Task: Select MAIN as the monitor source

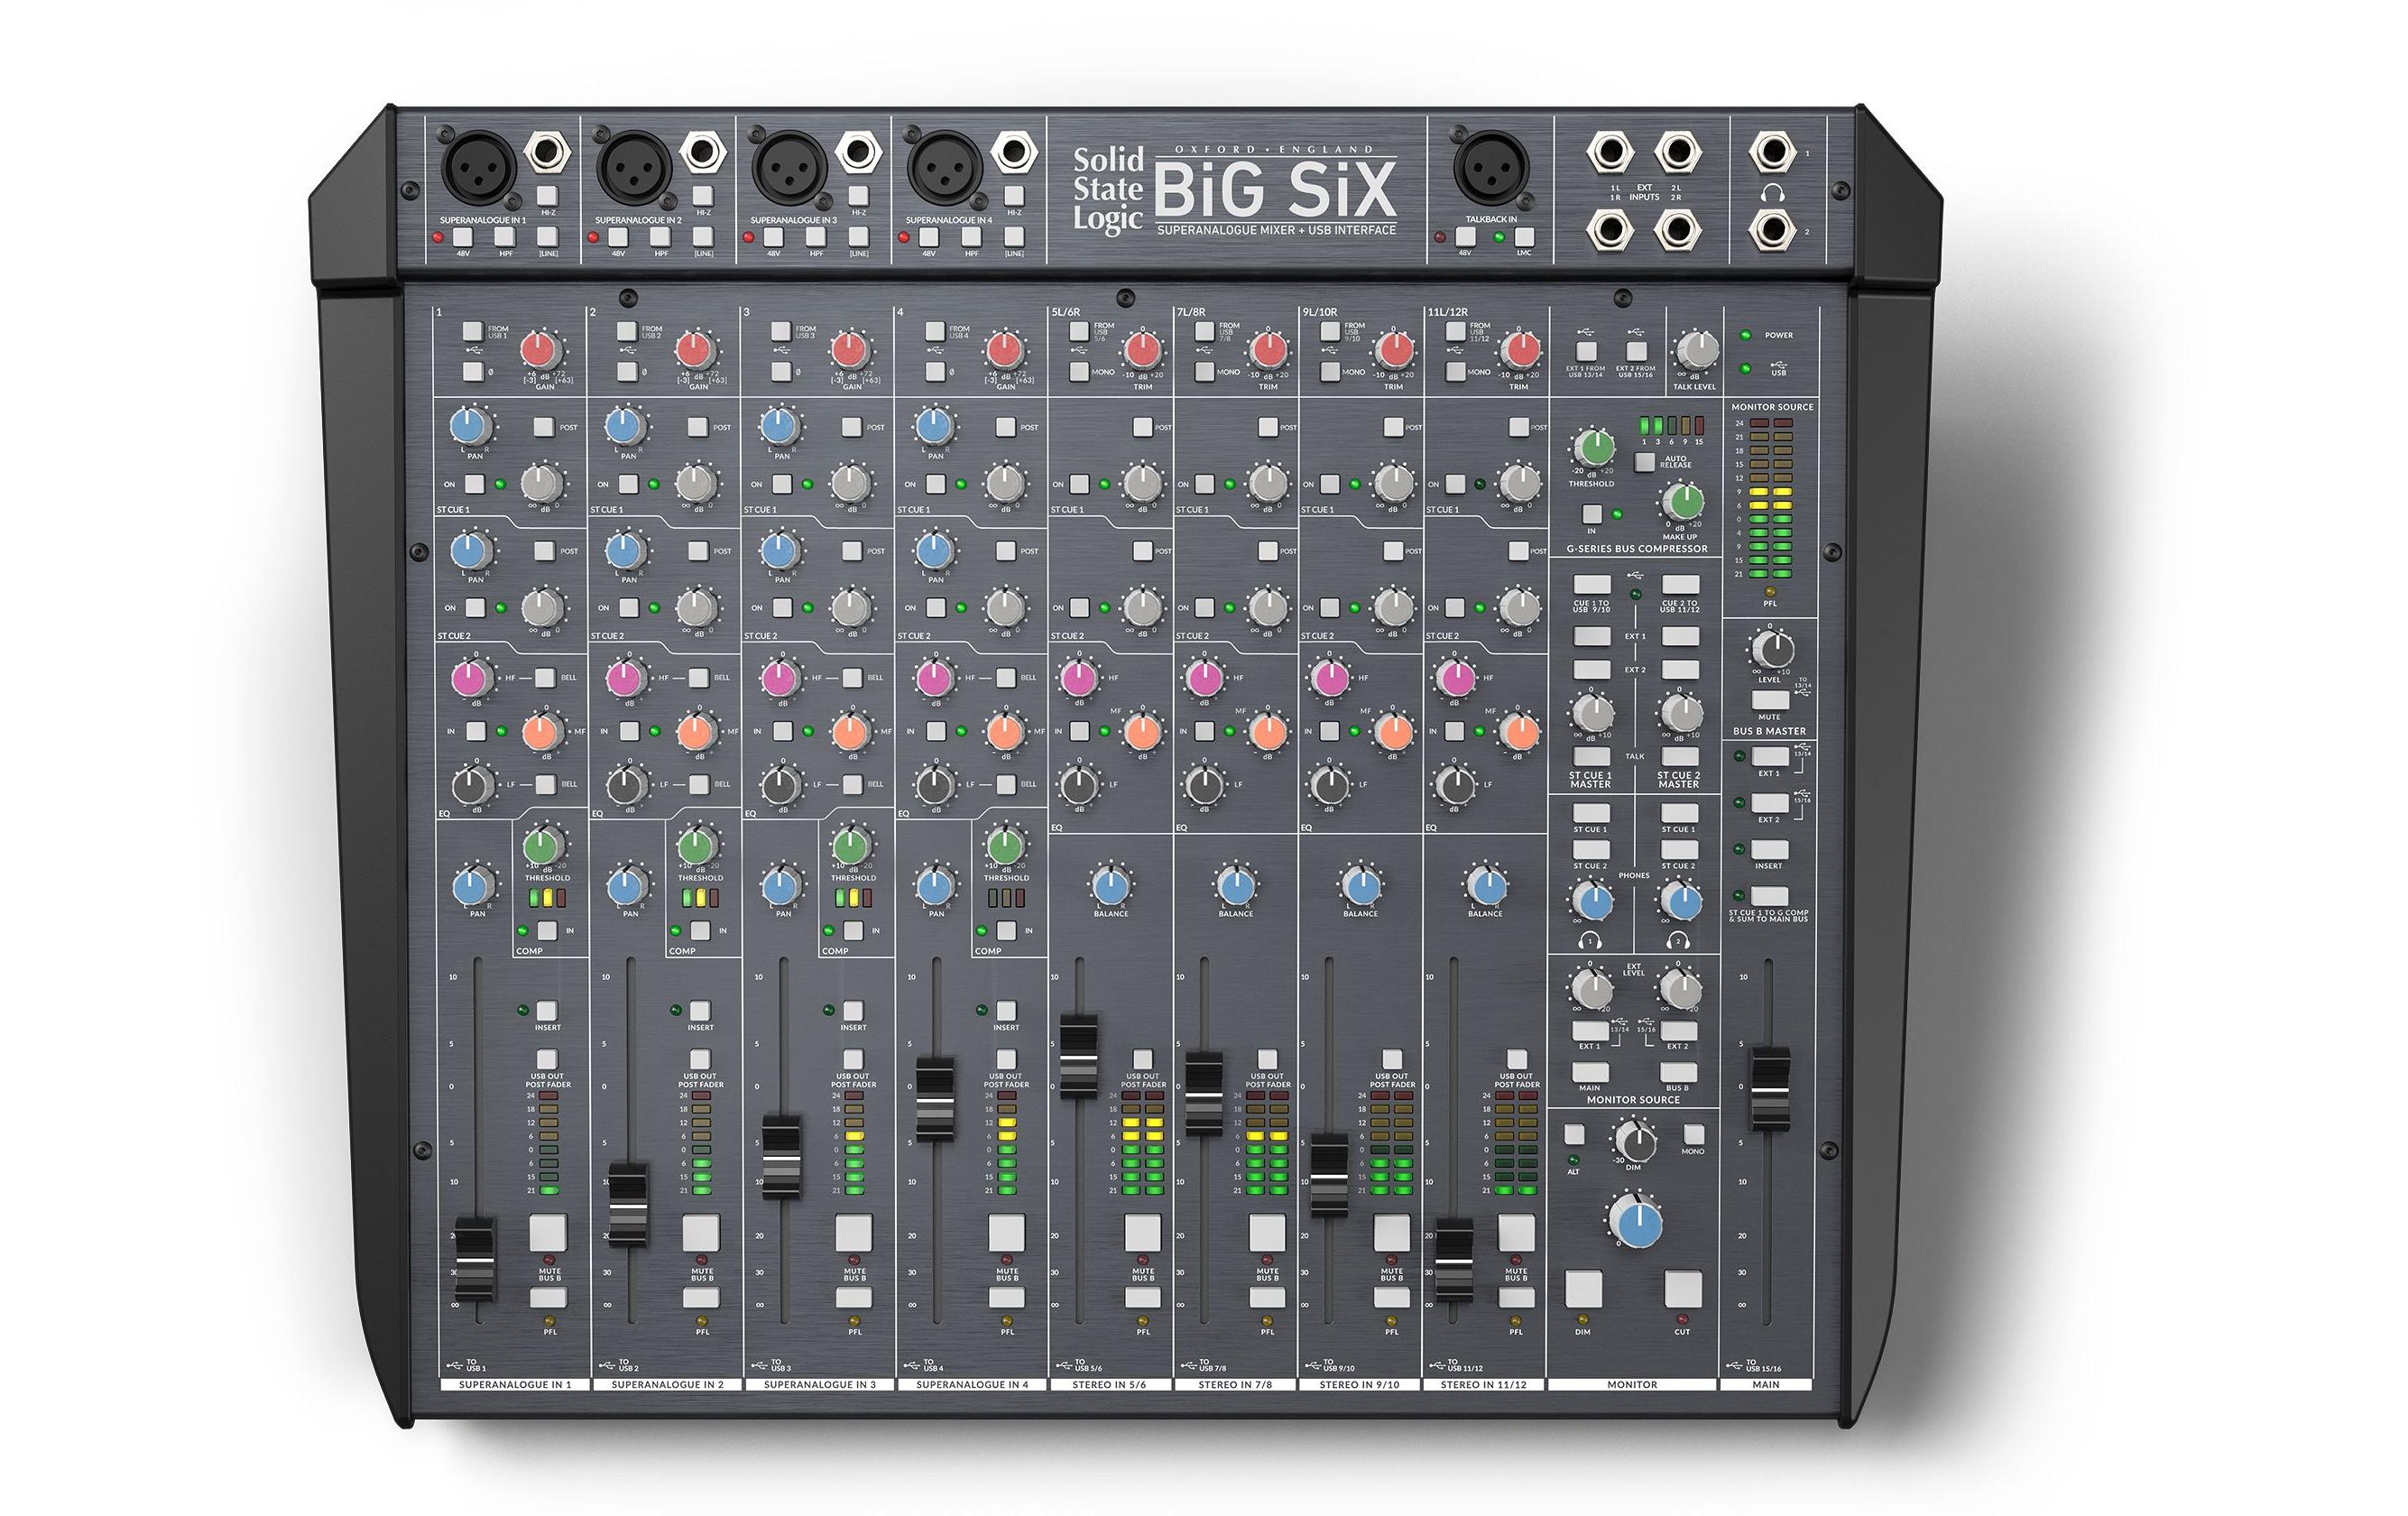Action: 1590,1074
